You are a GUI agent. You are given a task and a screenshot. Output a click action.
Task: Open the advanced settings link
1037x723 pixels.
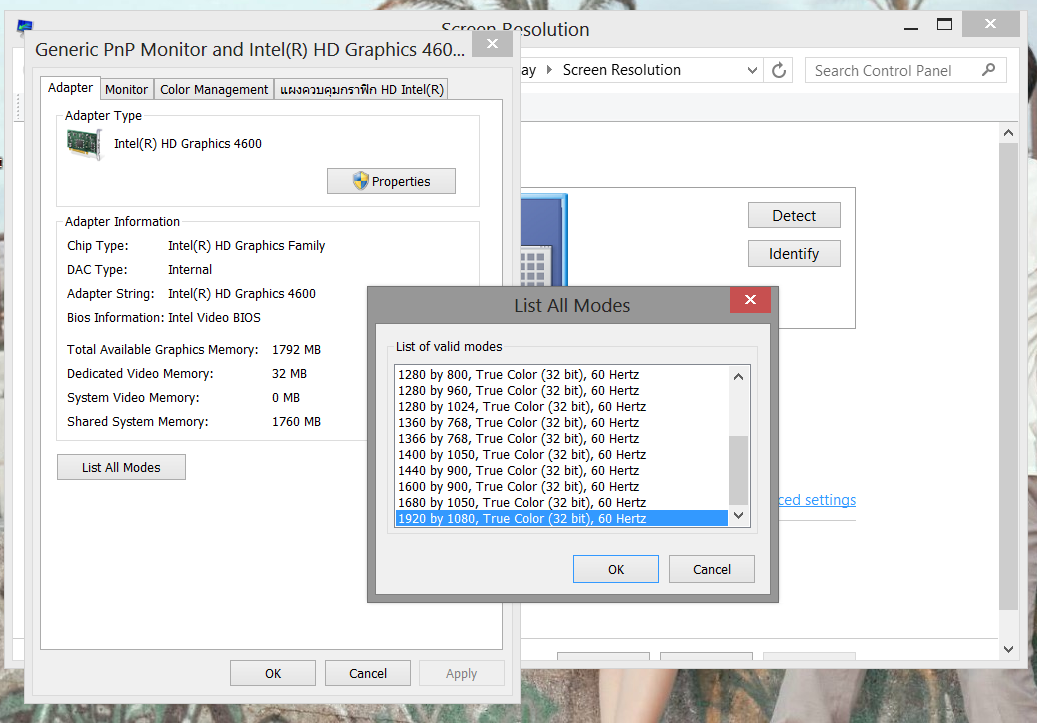(817, 500)
